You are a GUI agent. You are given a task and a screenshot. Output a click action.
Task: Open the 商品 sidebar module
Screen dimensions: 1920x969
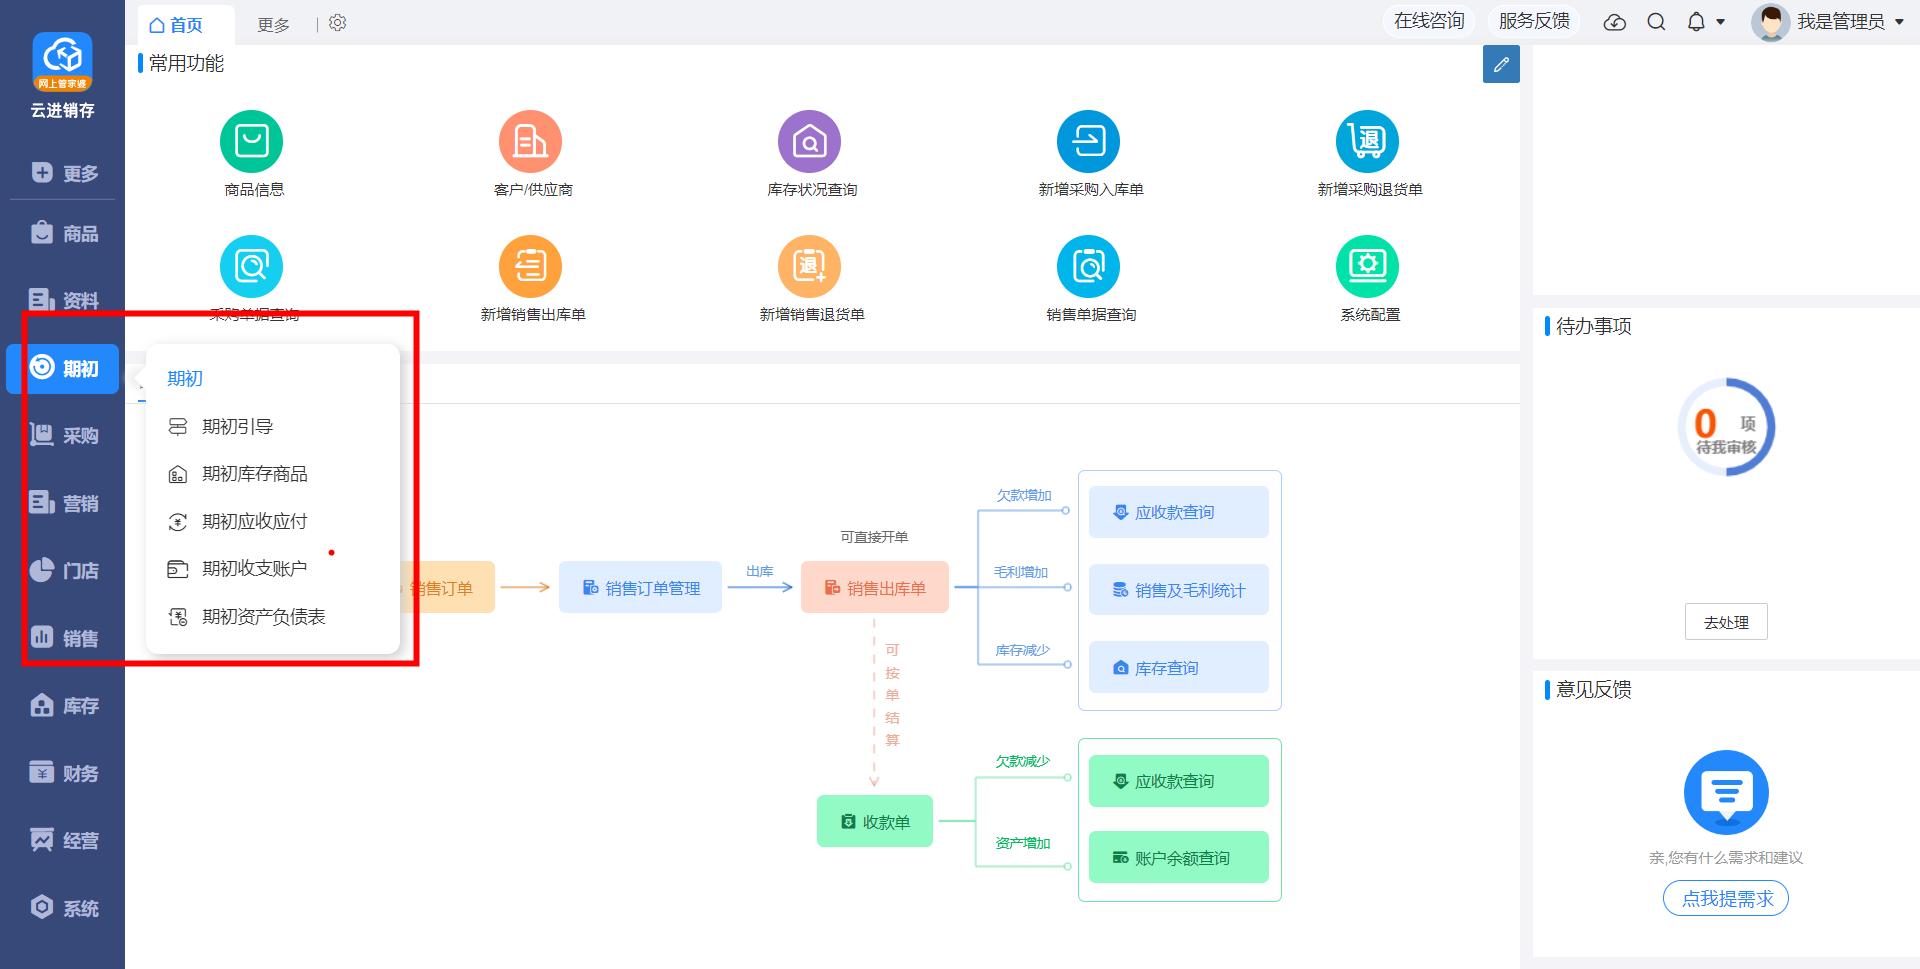(x=63, y=233)
